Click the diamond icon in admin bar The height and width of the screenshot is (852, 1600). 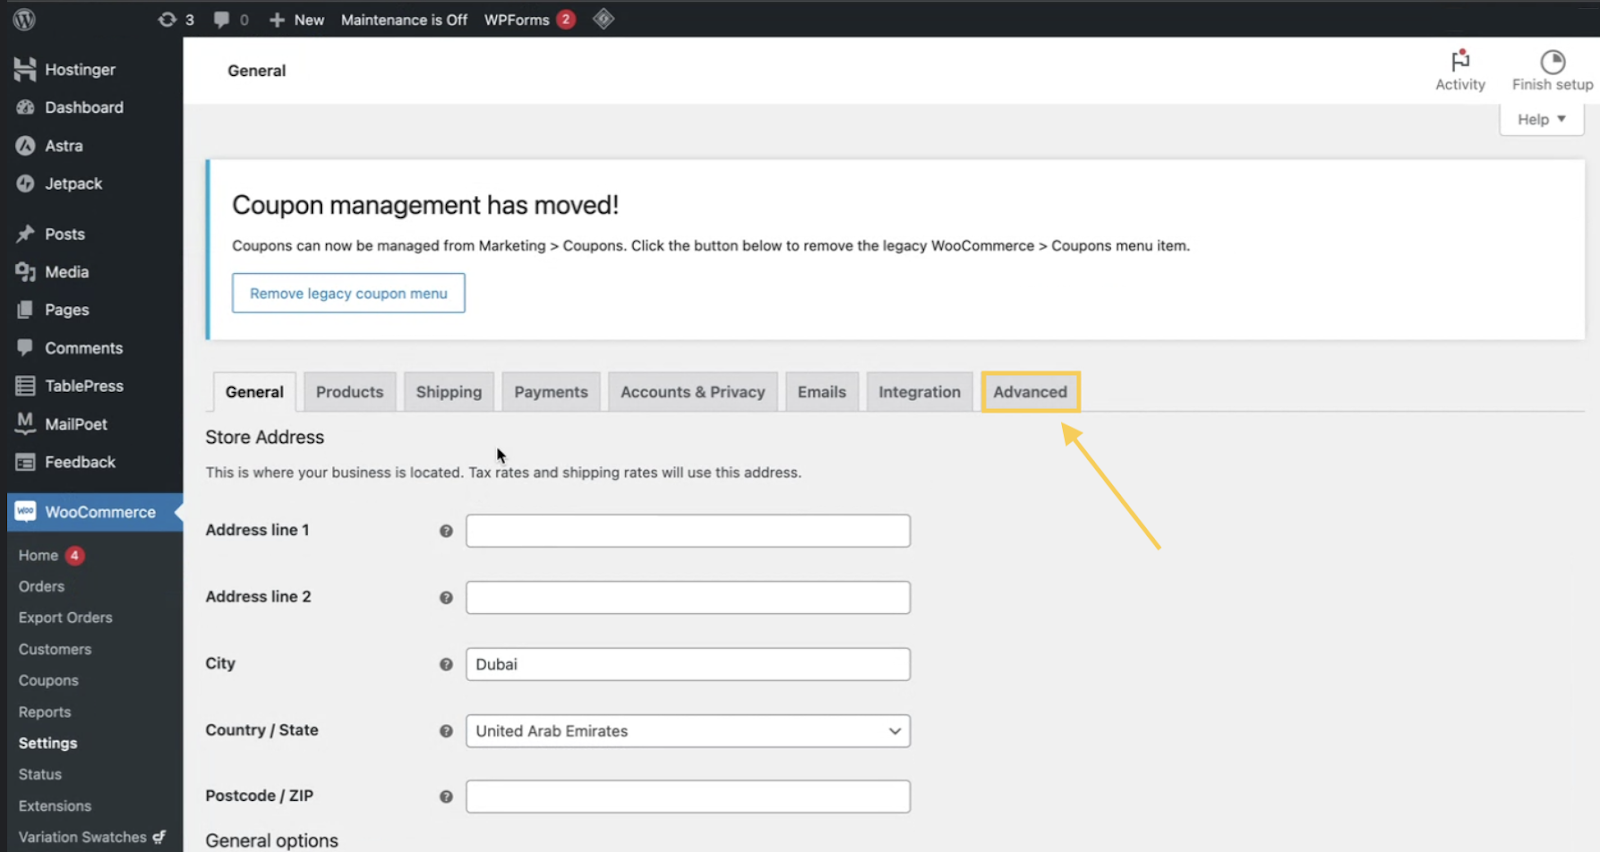point(603,19)
